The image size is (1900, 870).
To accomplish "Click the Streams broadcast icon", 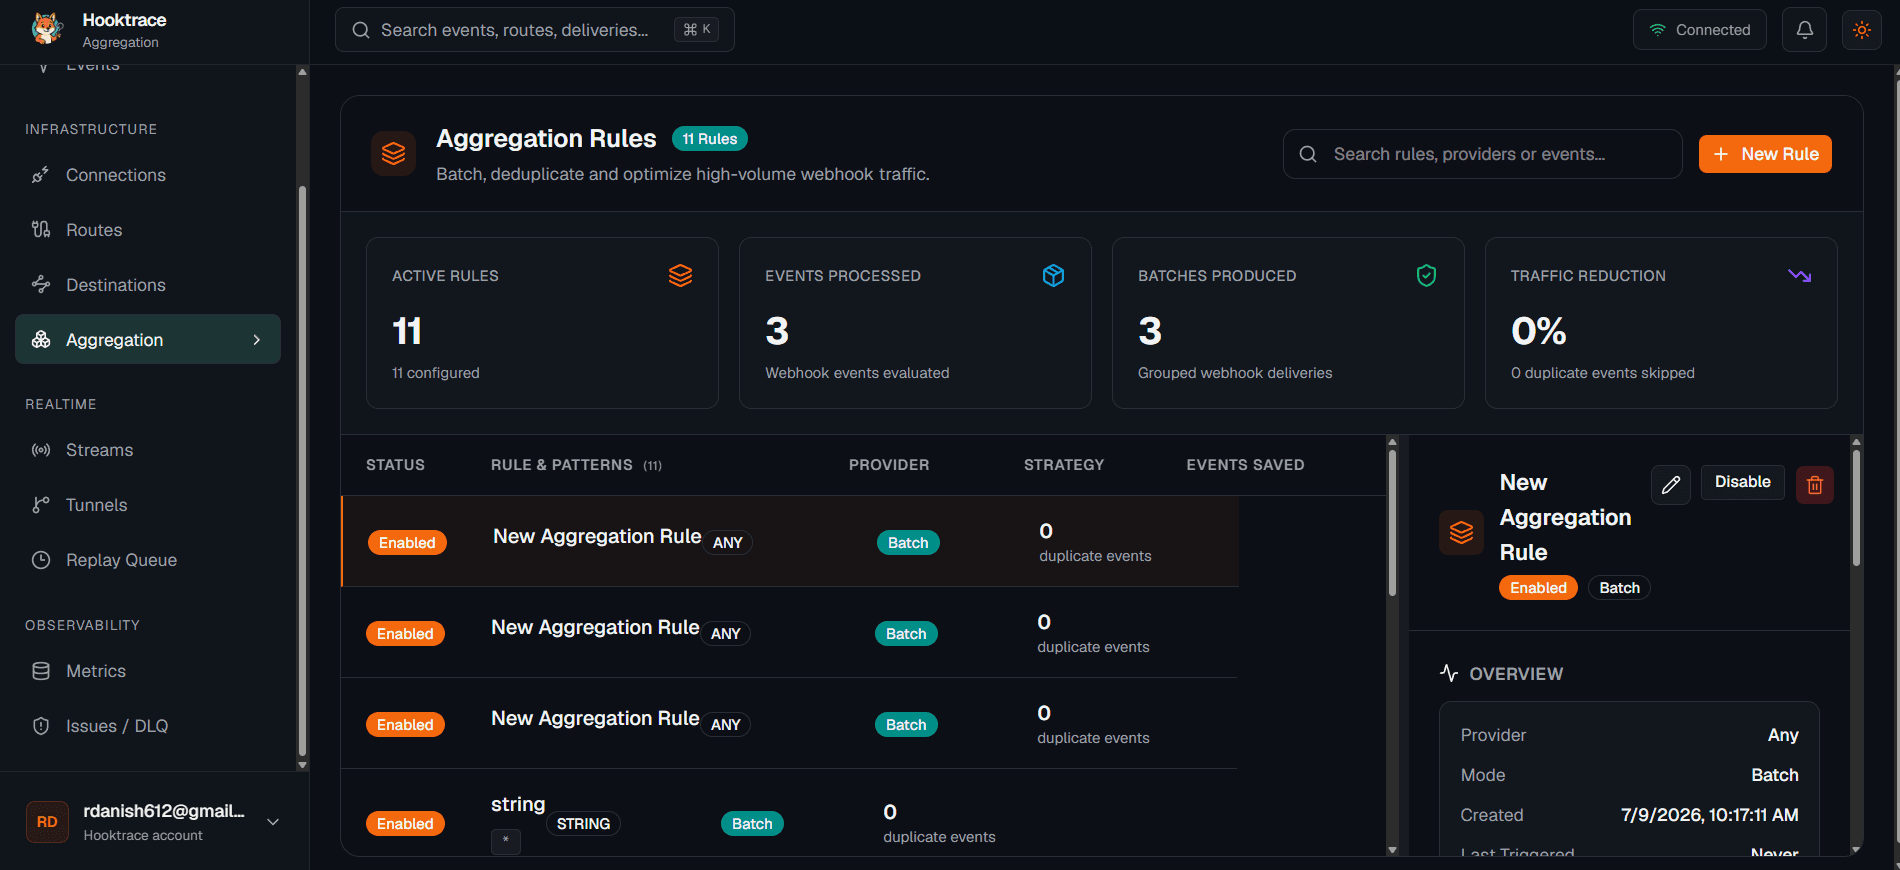I will [41, 450].
